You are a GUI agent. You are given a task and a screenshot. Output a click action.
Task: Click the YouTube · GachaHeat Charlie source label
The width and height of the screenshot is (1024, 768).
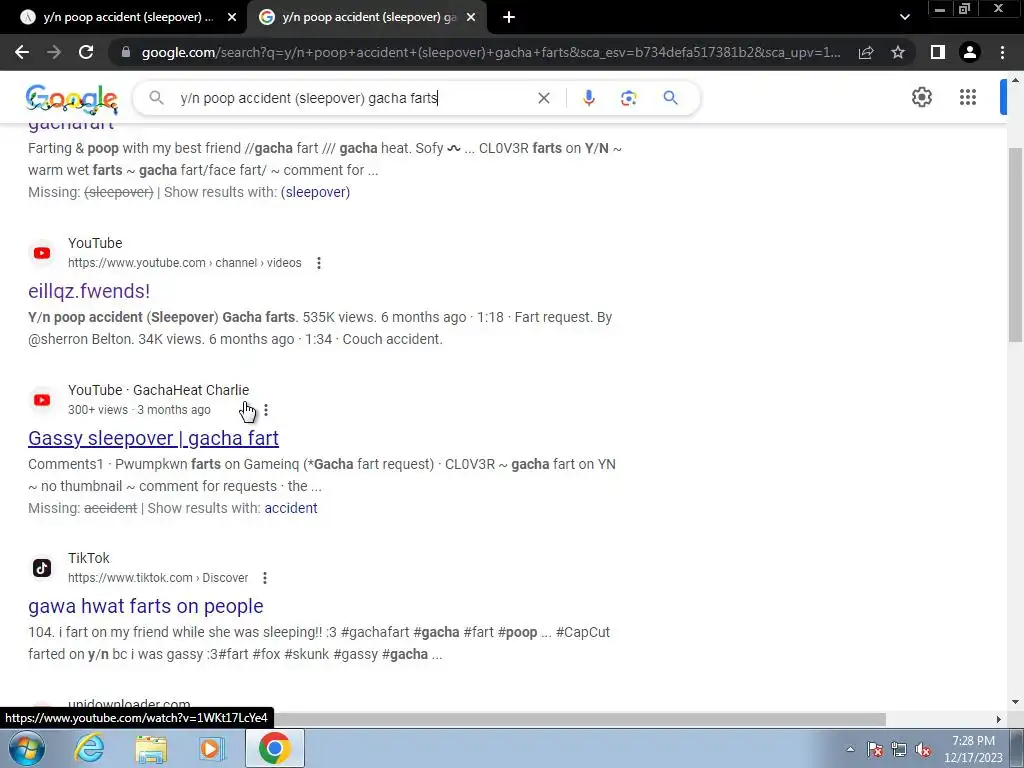point(159,391)
